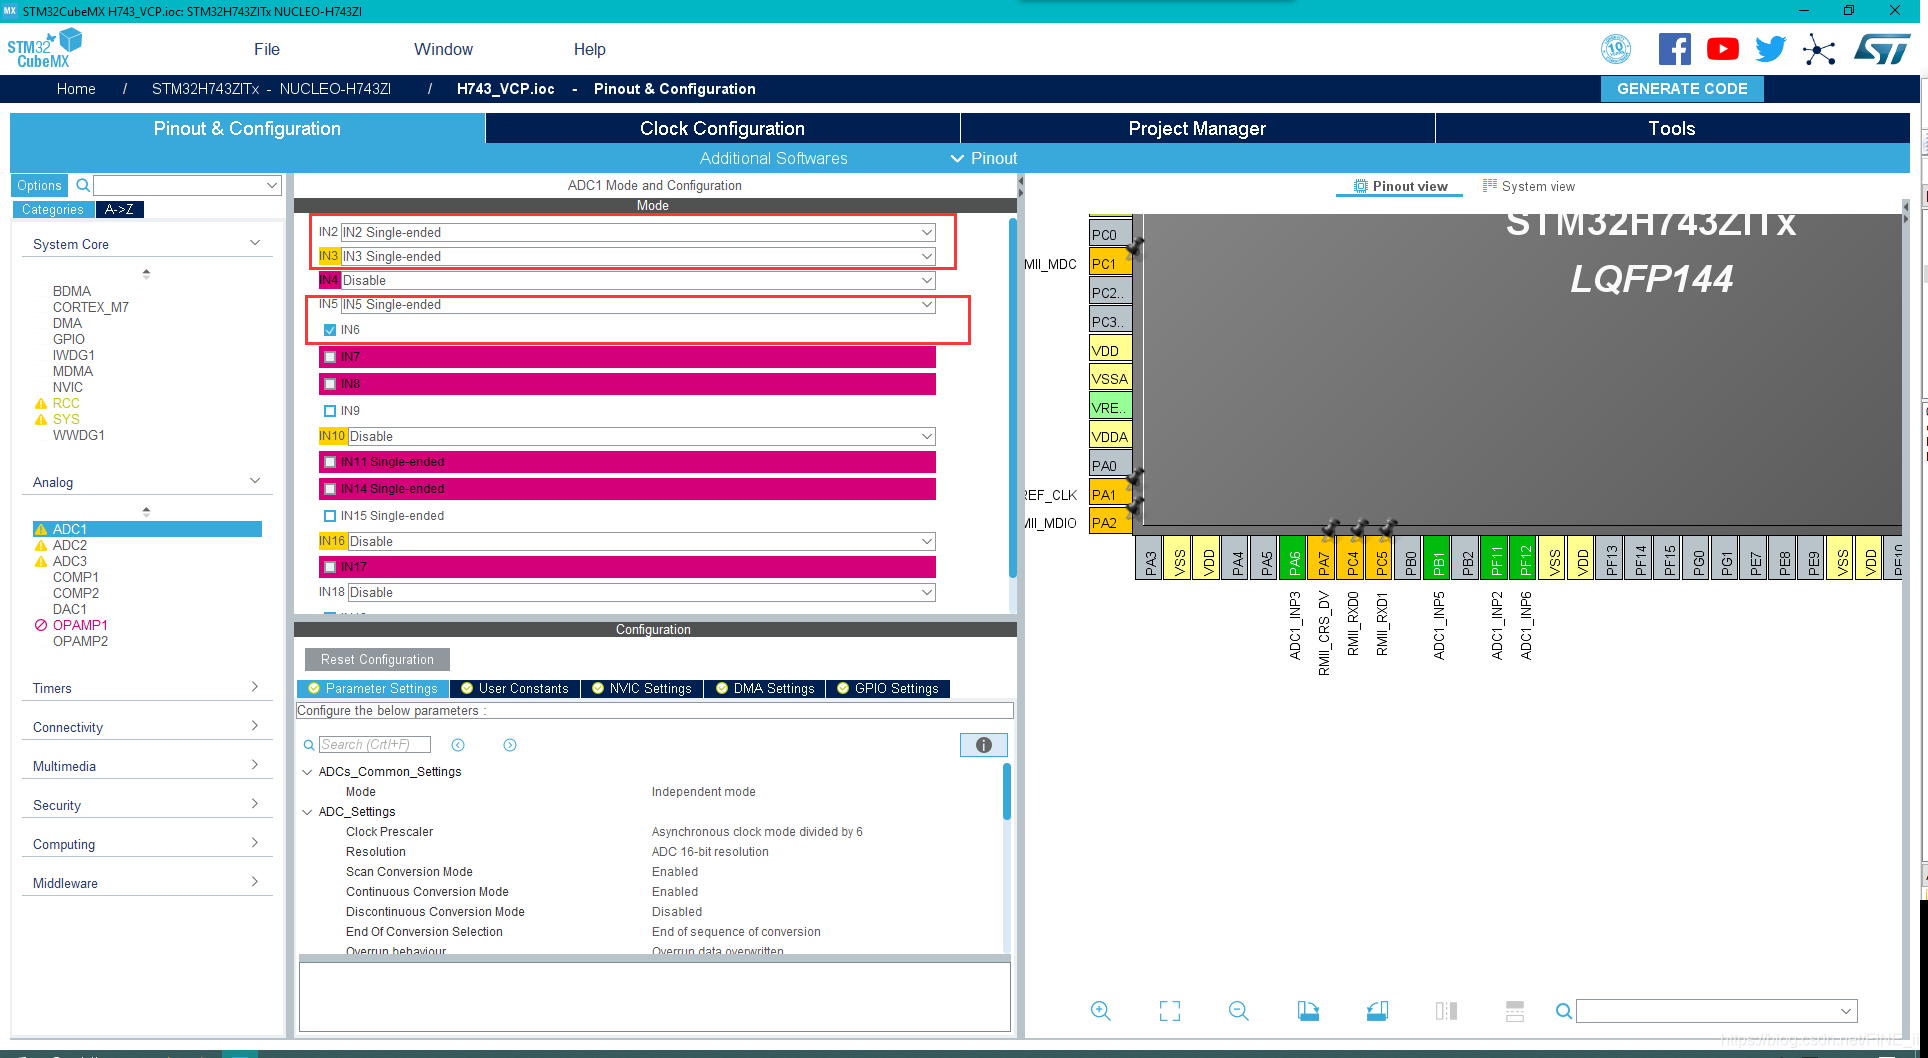Switch to the Project Manager tab
This screenshot has width=1928, height=1058.
click(1197, 128)
